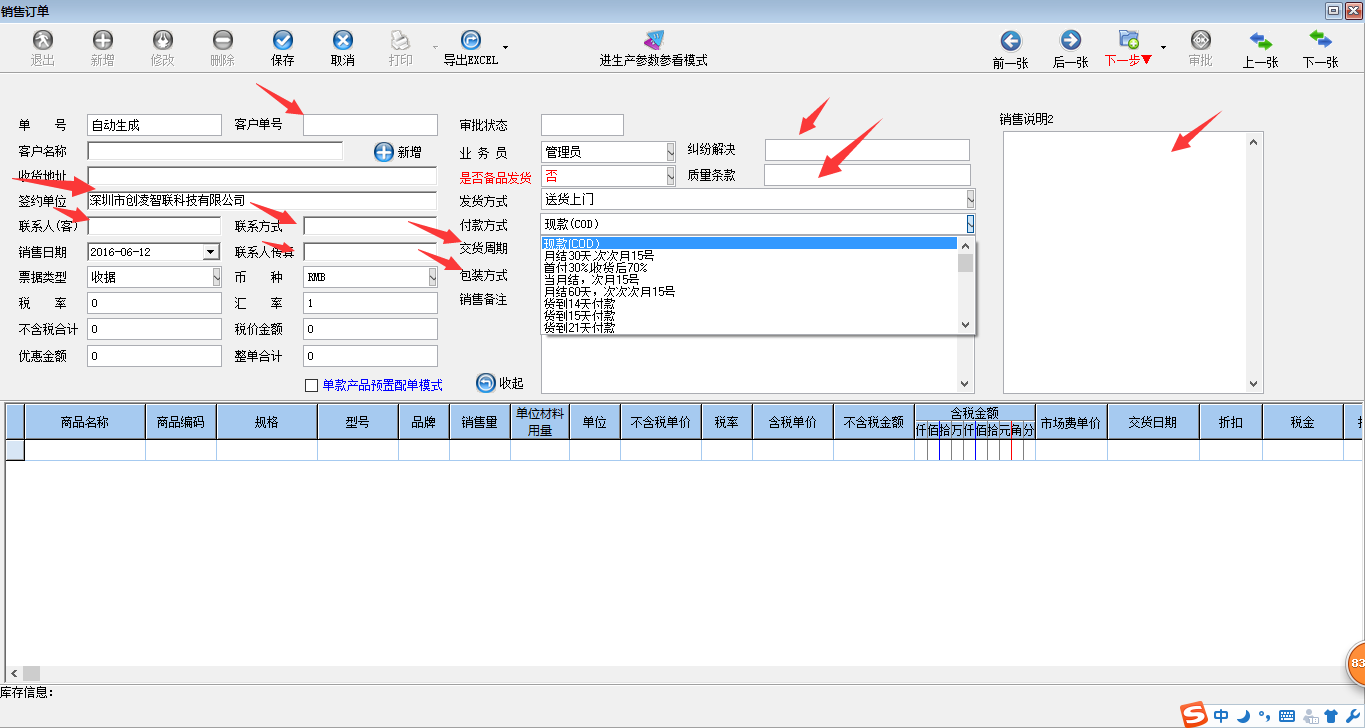
Task: Collapse the form with 收起 icon
Action: [x=486, y=383]
